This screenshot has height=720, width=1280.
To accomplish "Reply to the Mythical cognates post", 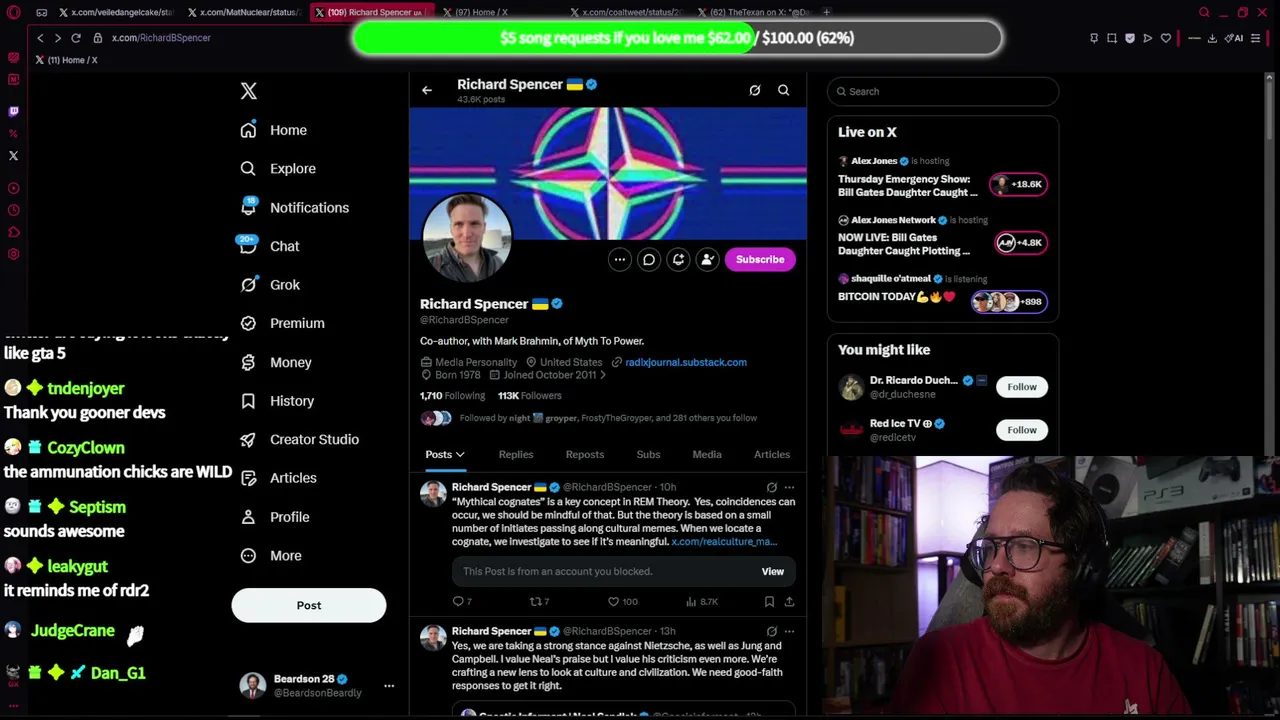I will (458, 601).
